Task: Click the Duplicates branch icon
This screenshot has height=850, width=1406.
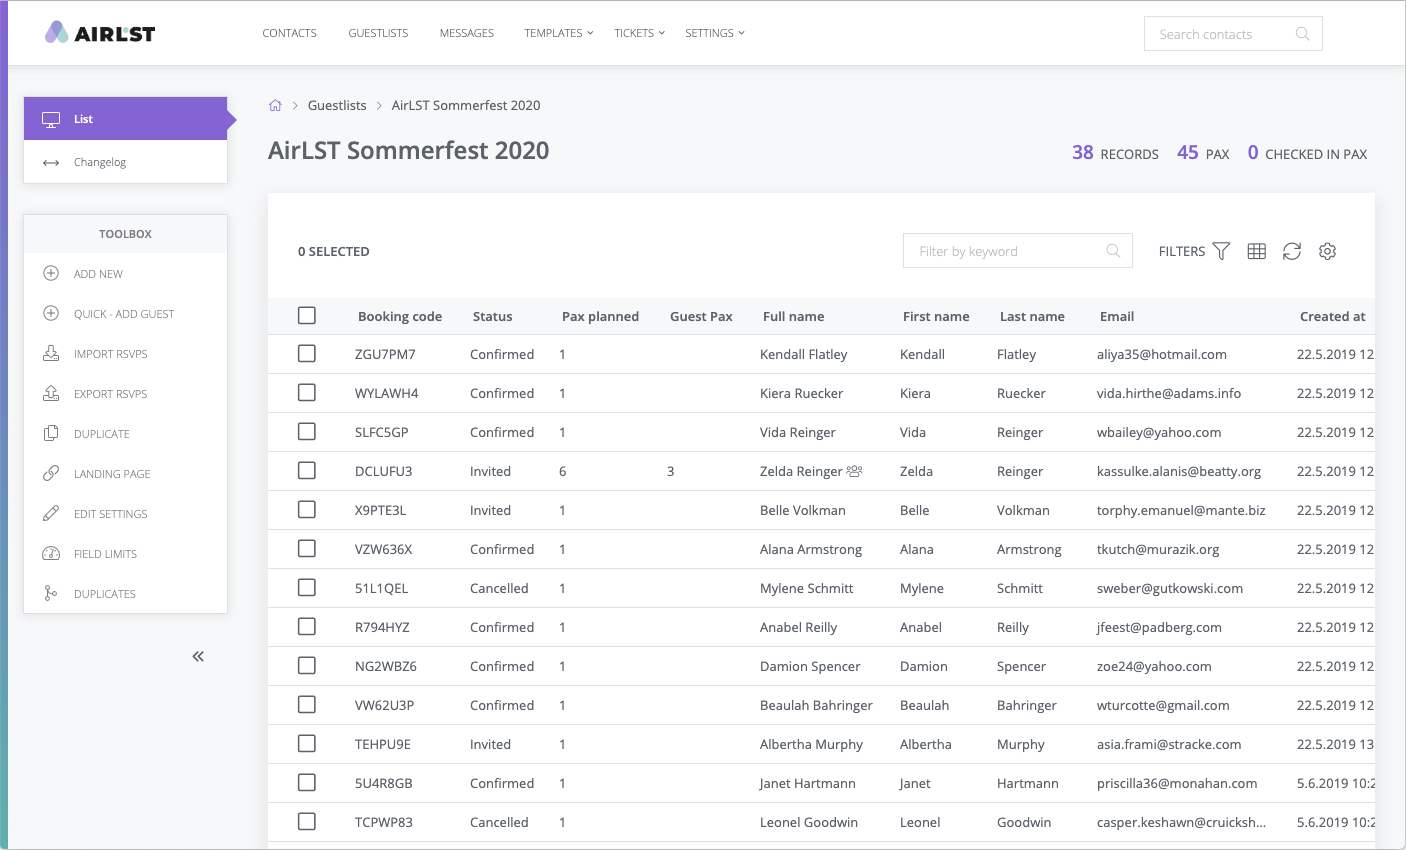Action: (51, 593)
